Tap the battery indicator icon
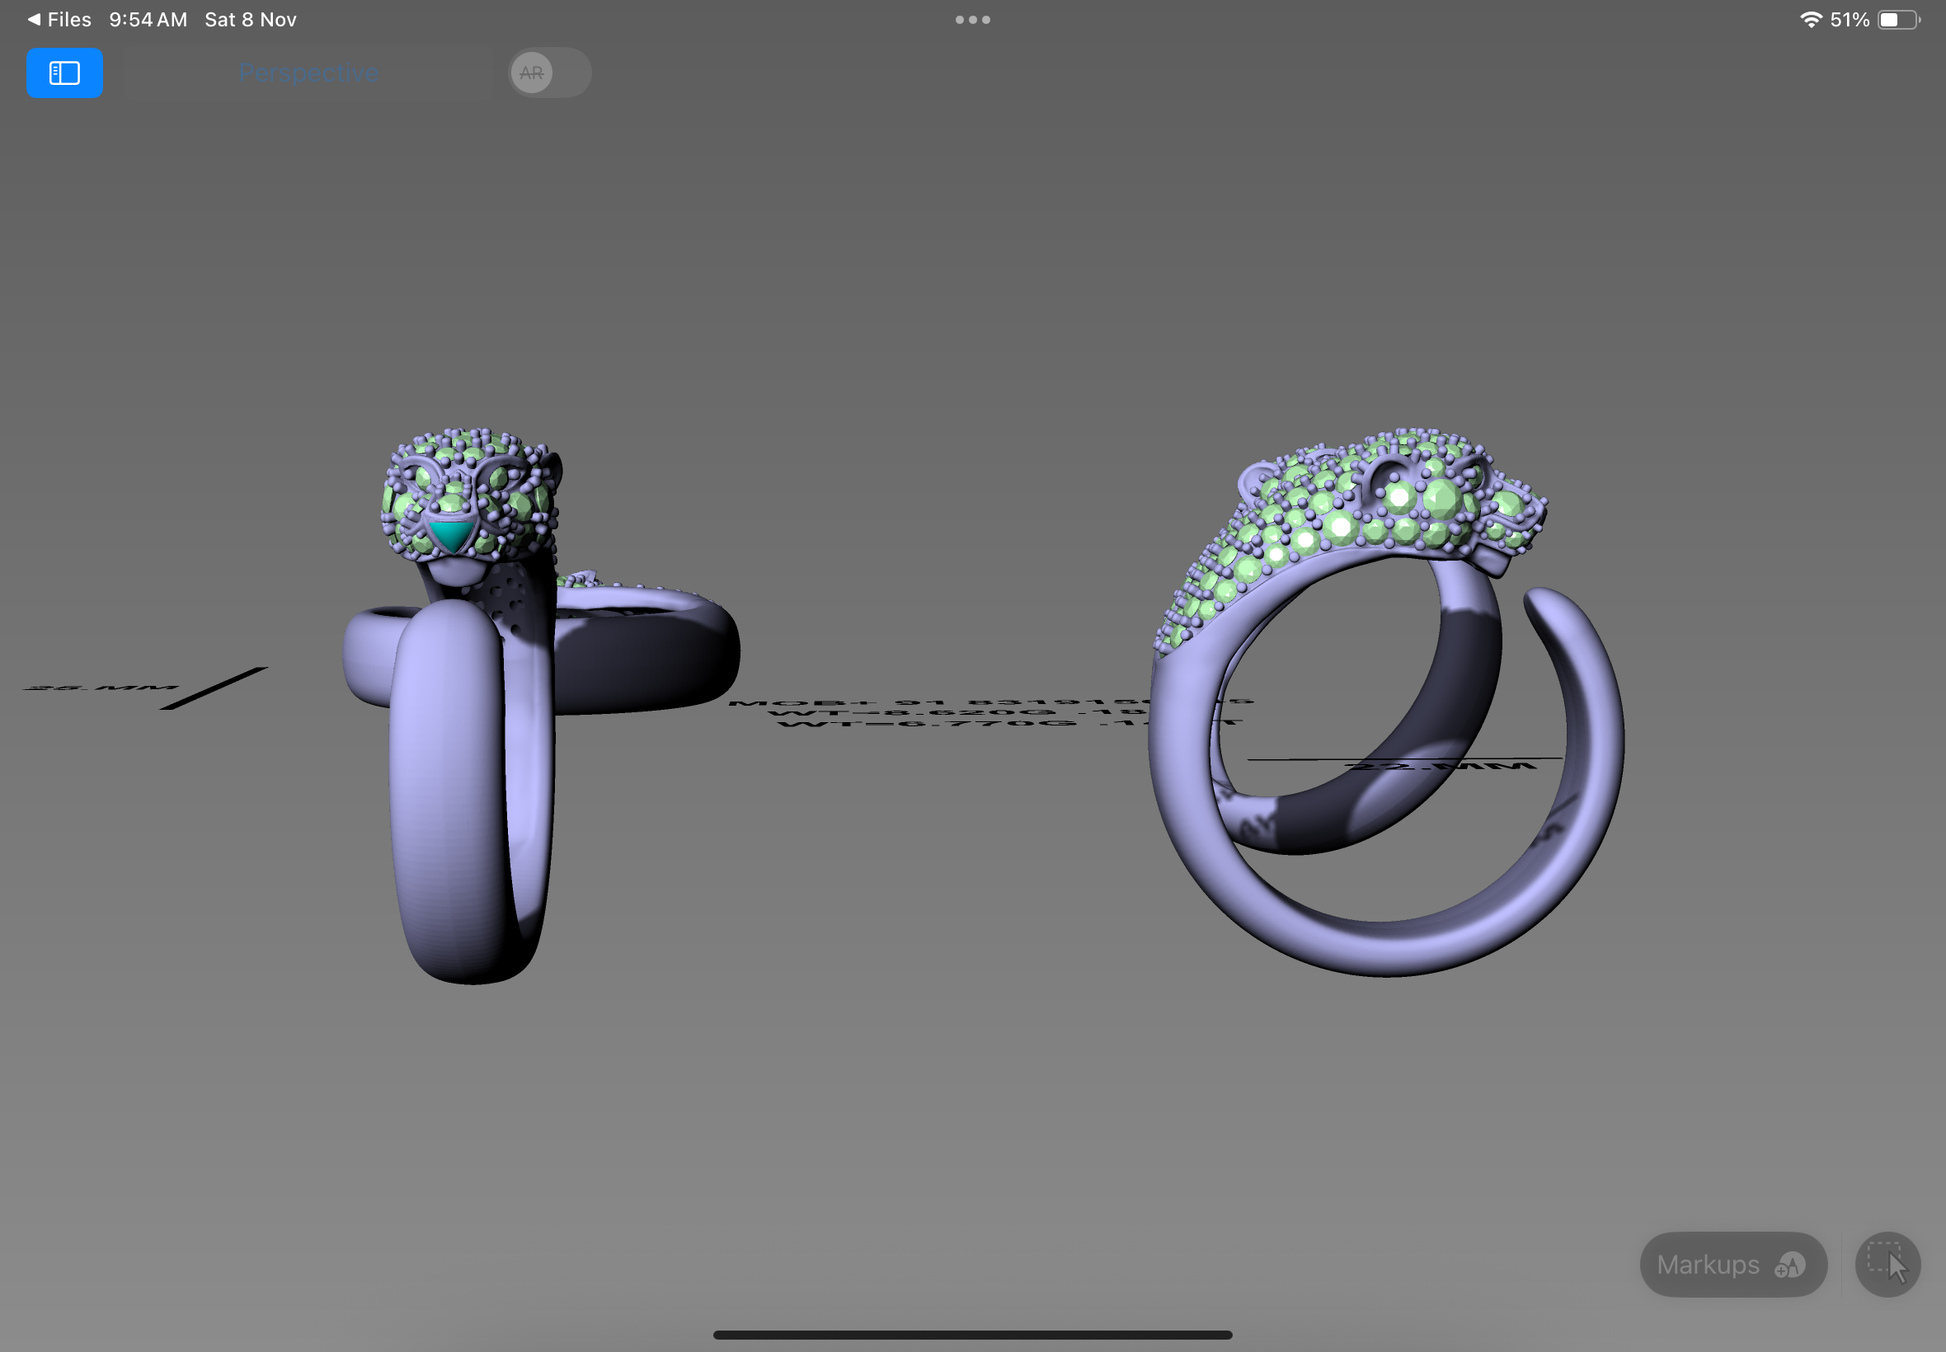The width and height of the screenshot is (1946, 1352). pos(1897,20)
